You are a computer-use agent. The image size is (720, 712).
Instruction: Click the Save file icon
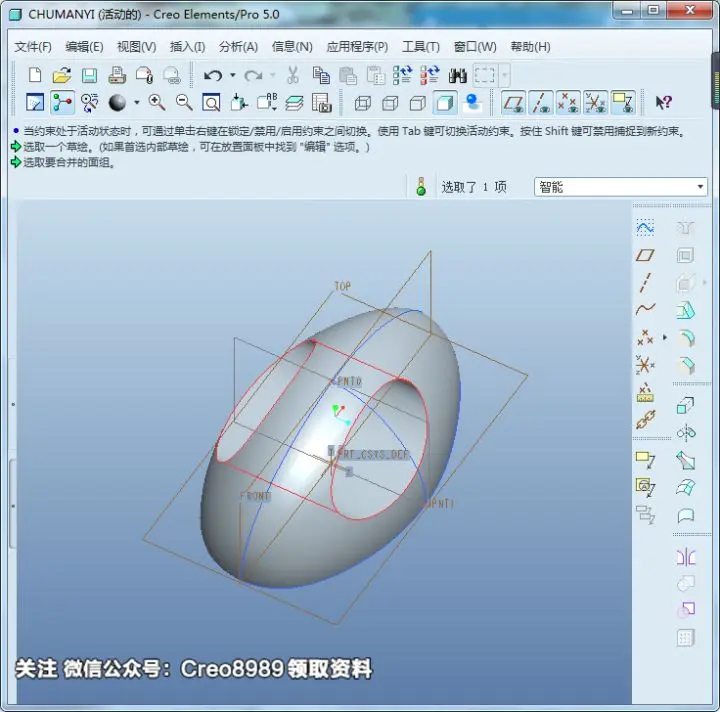coord(90,75)
